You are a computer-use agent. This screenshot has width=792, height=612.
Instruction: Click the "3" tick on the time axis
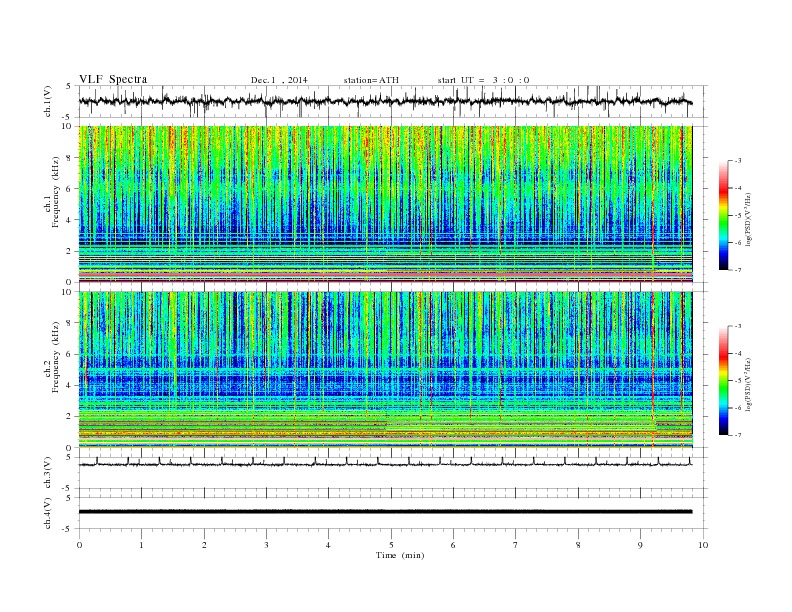[x=266, y=545]
